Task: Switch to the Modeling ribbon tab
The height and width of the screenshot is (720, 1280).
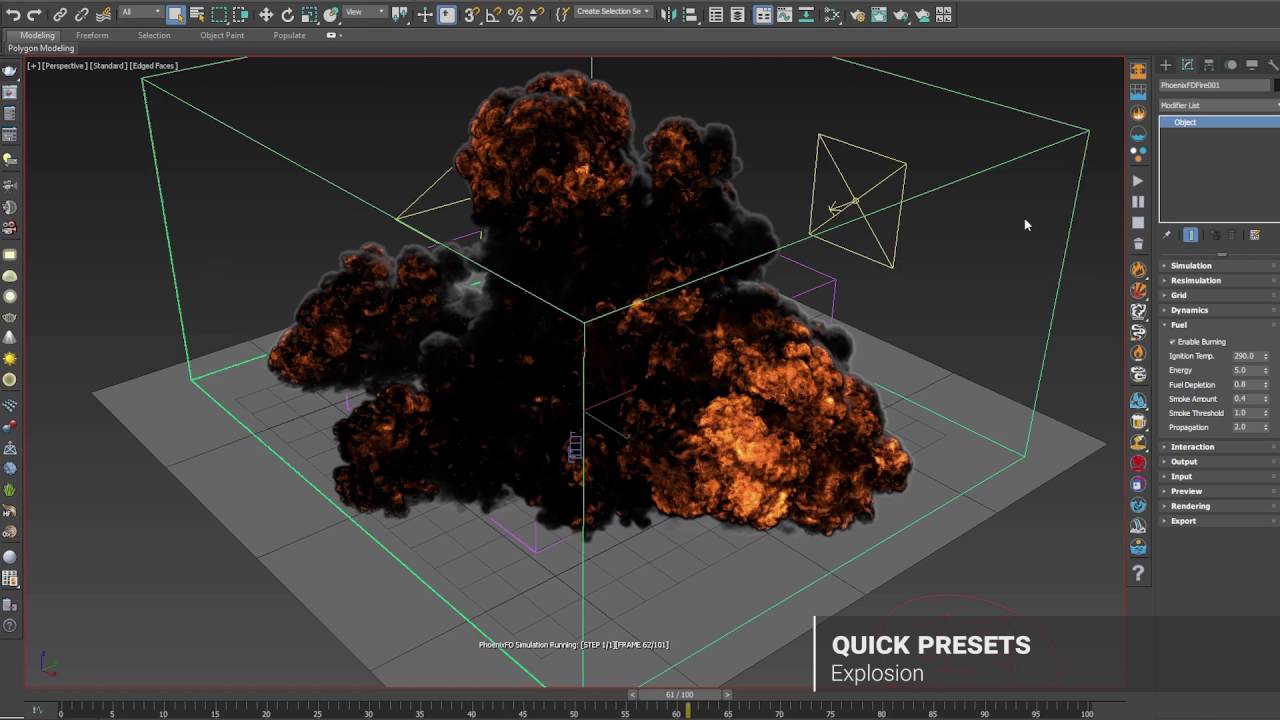Action: [x=38, y=35]
